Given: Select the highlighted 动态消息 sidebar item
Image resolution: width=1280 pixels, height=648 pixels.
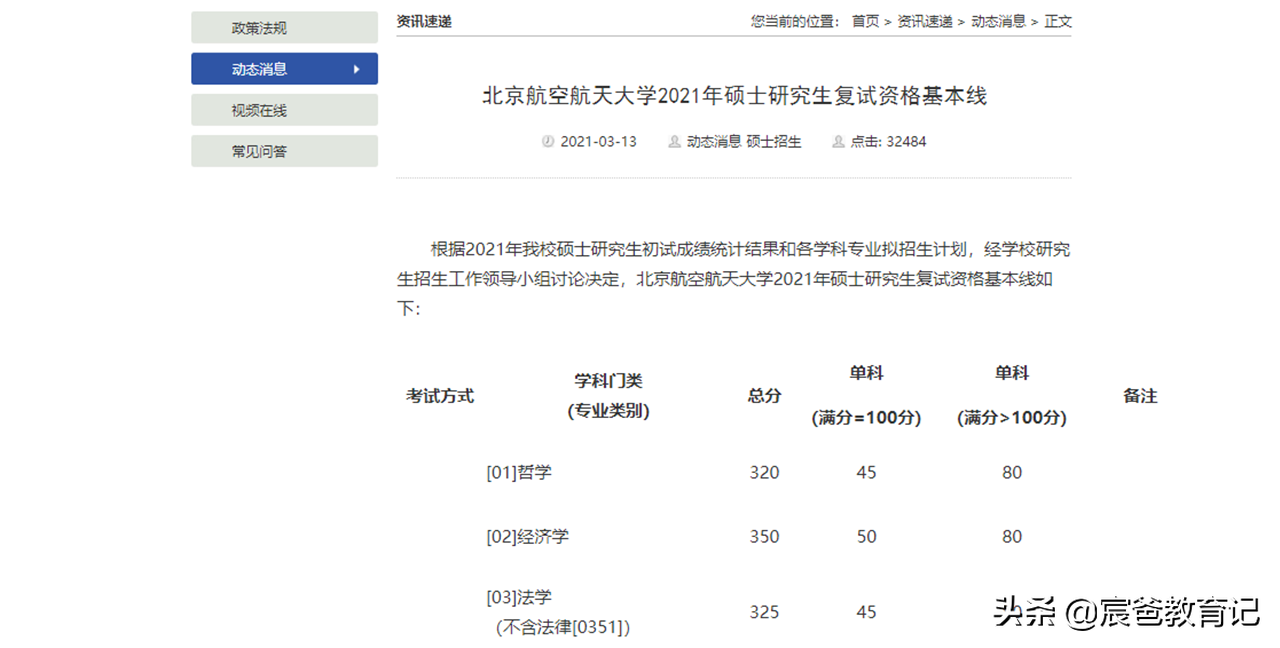Looking at the screenshot, I should (x=284, y=68).
